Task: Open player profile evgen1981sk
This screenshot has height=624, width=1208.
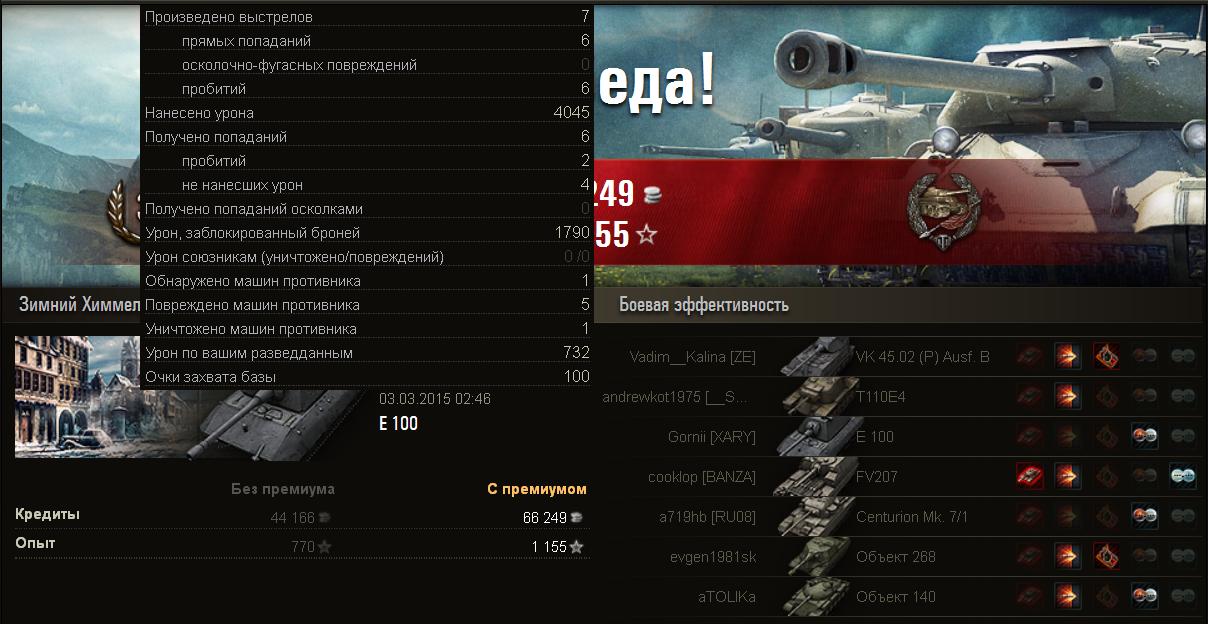Action: click(x=713, y=557)
